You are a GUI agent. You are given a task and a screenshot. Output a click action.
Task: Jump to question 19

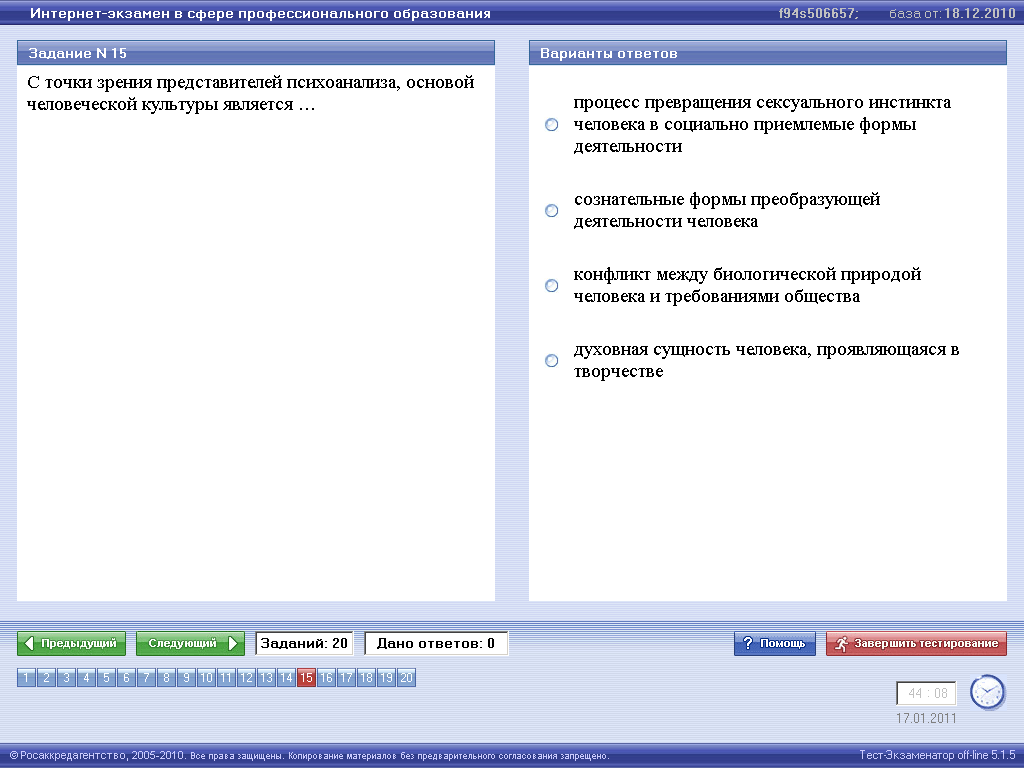coord(387,678)
